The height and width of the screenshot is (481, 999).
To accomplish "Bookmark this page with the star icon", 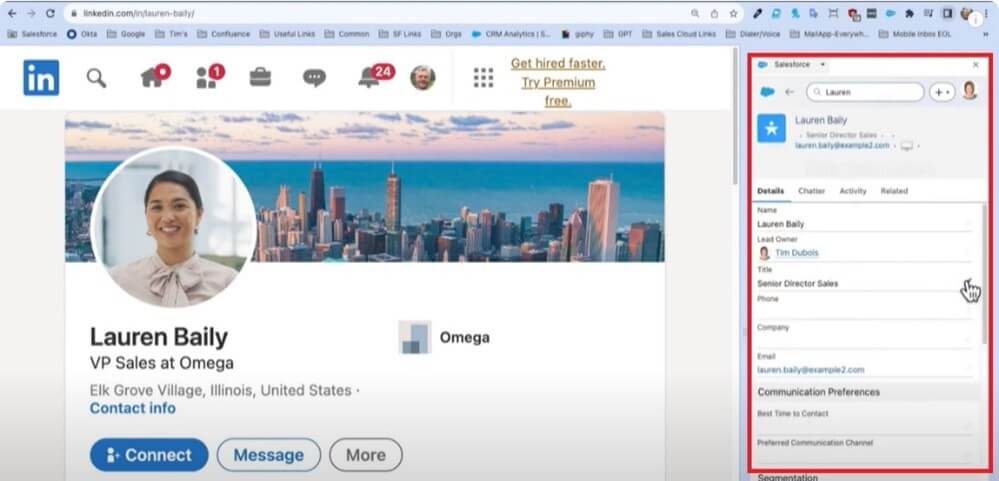I will 733,13.
